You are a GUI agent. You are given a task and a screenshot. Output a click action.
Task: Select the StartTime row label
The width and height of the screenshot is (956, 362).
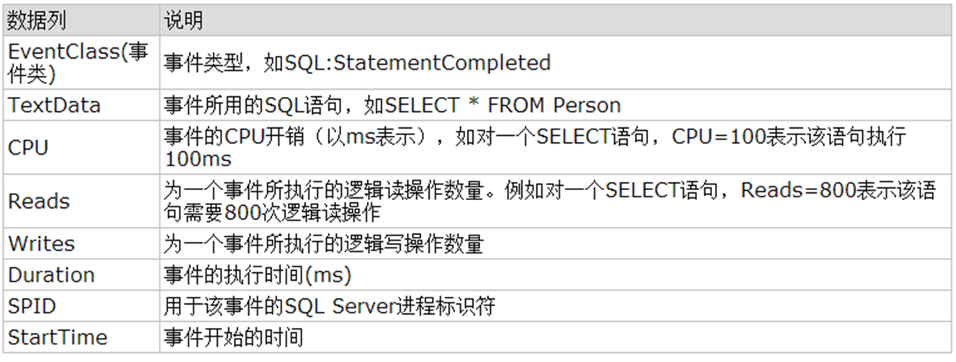pos(81,337)
